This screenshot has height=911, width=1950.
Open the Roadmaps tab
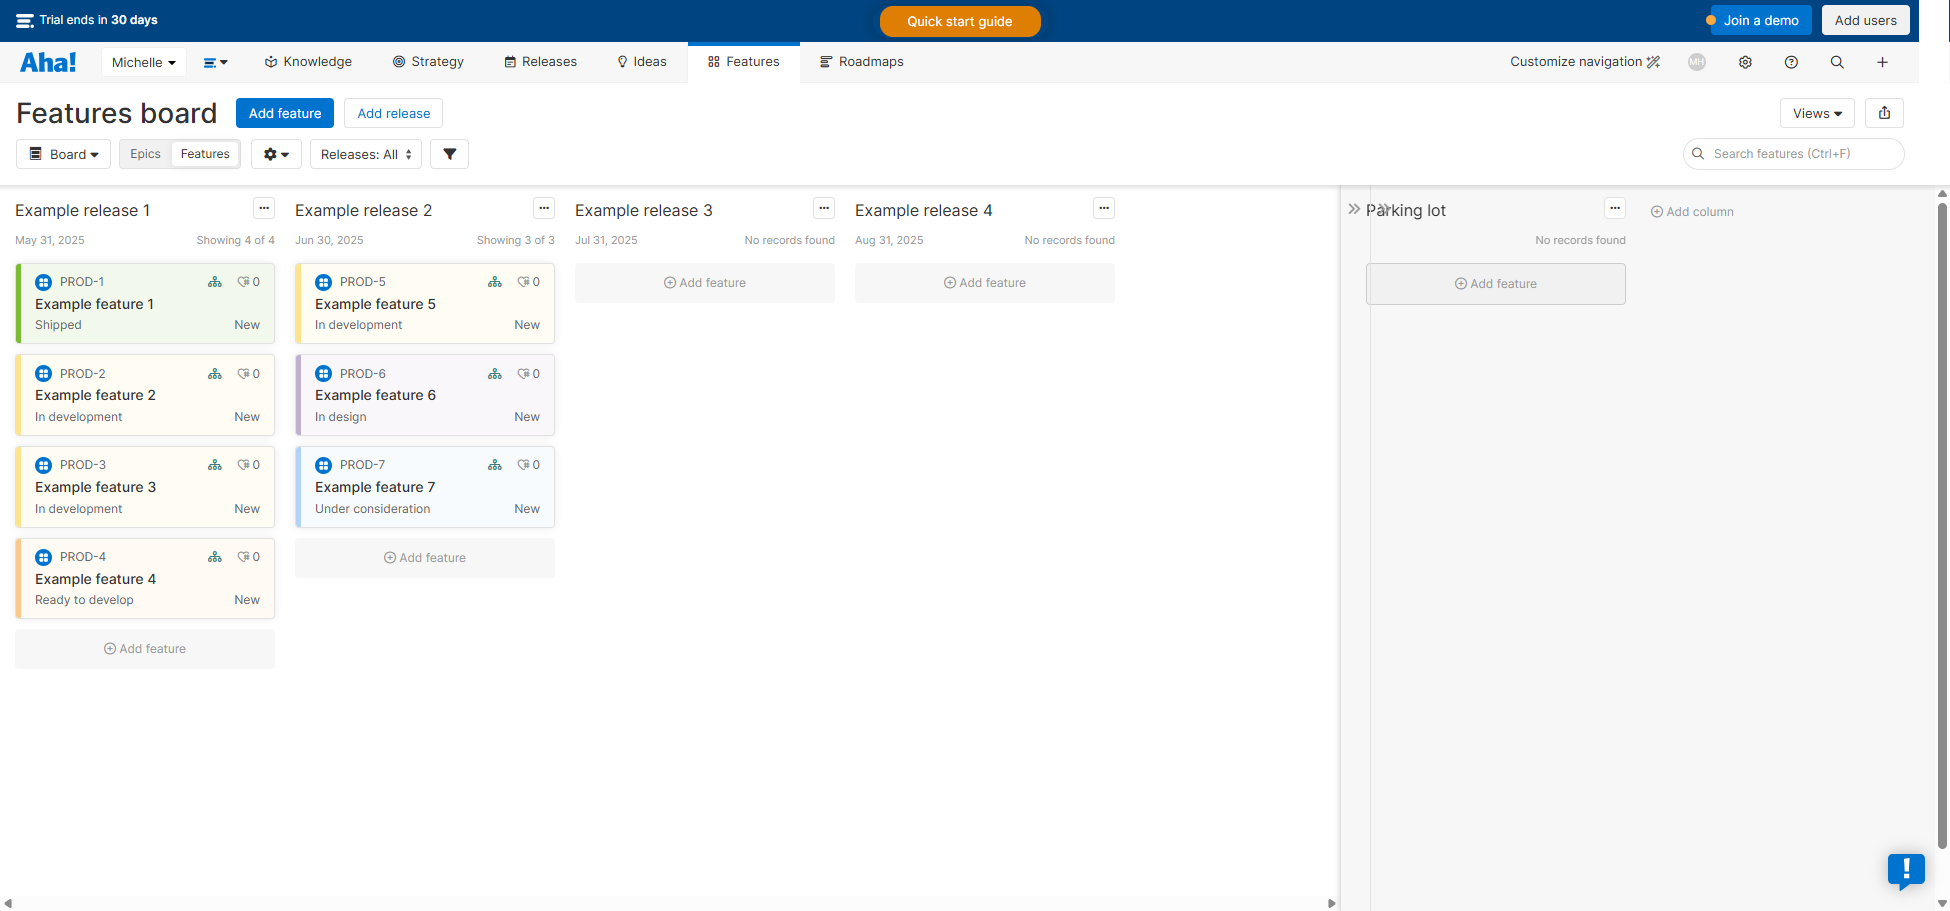click(861, 62)
